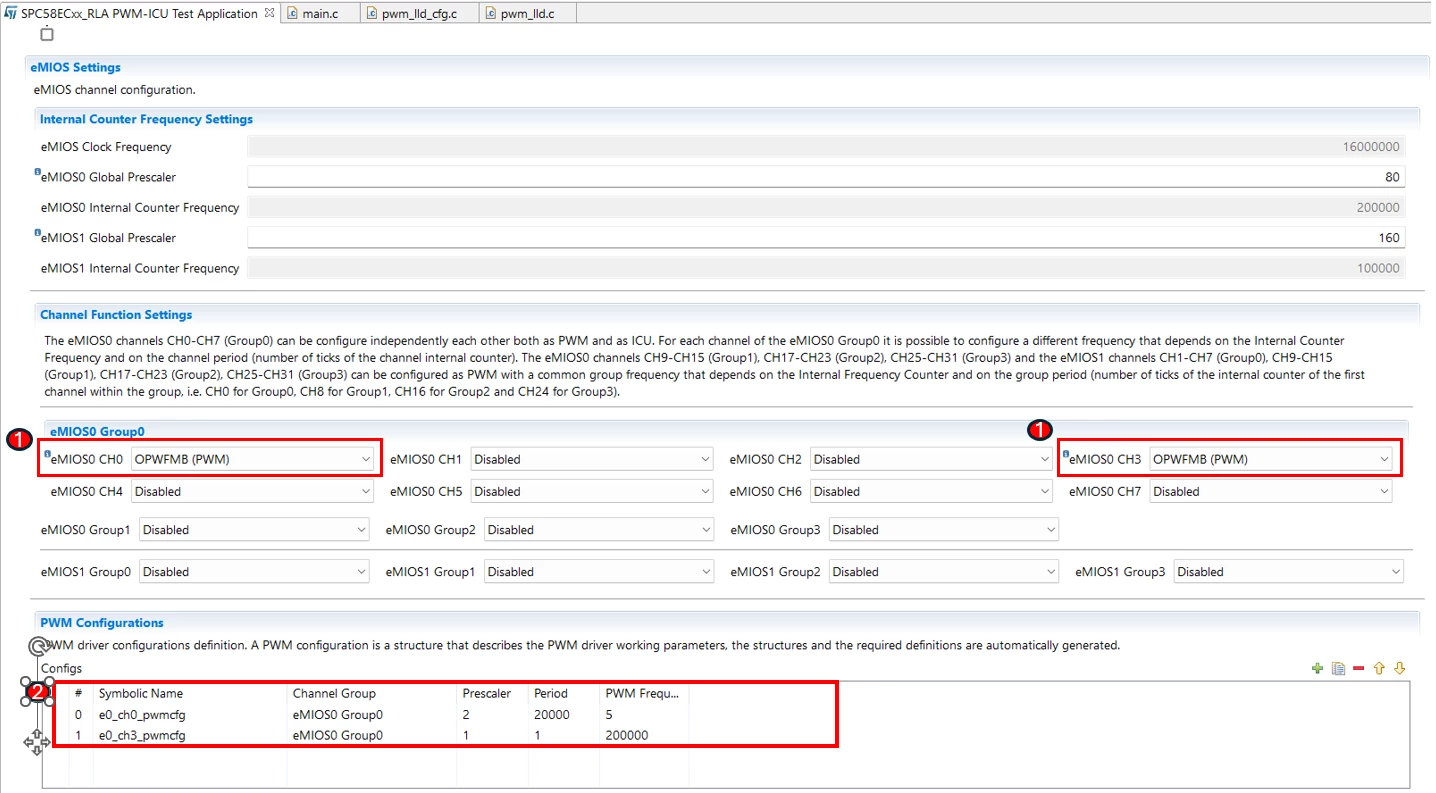1436x793 pixels.
Task: Duplicate the selected PWM config with the copy icon
Action: coord(1338,668)
